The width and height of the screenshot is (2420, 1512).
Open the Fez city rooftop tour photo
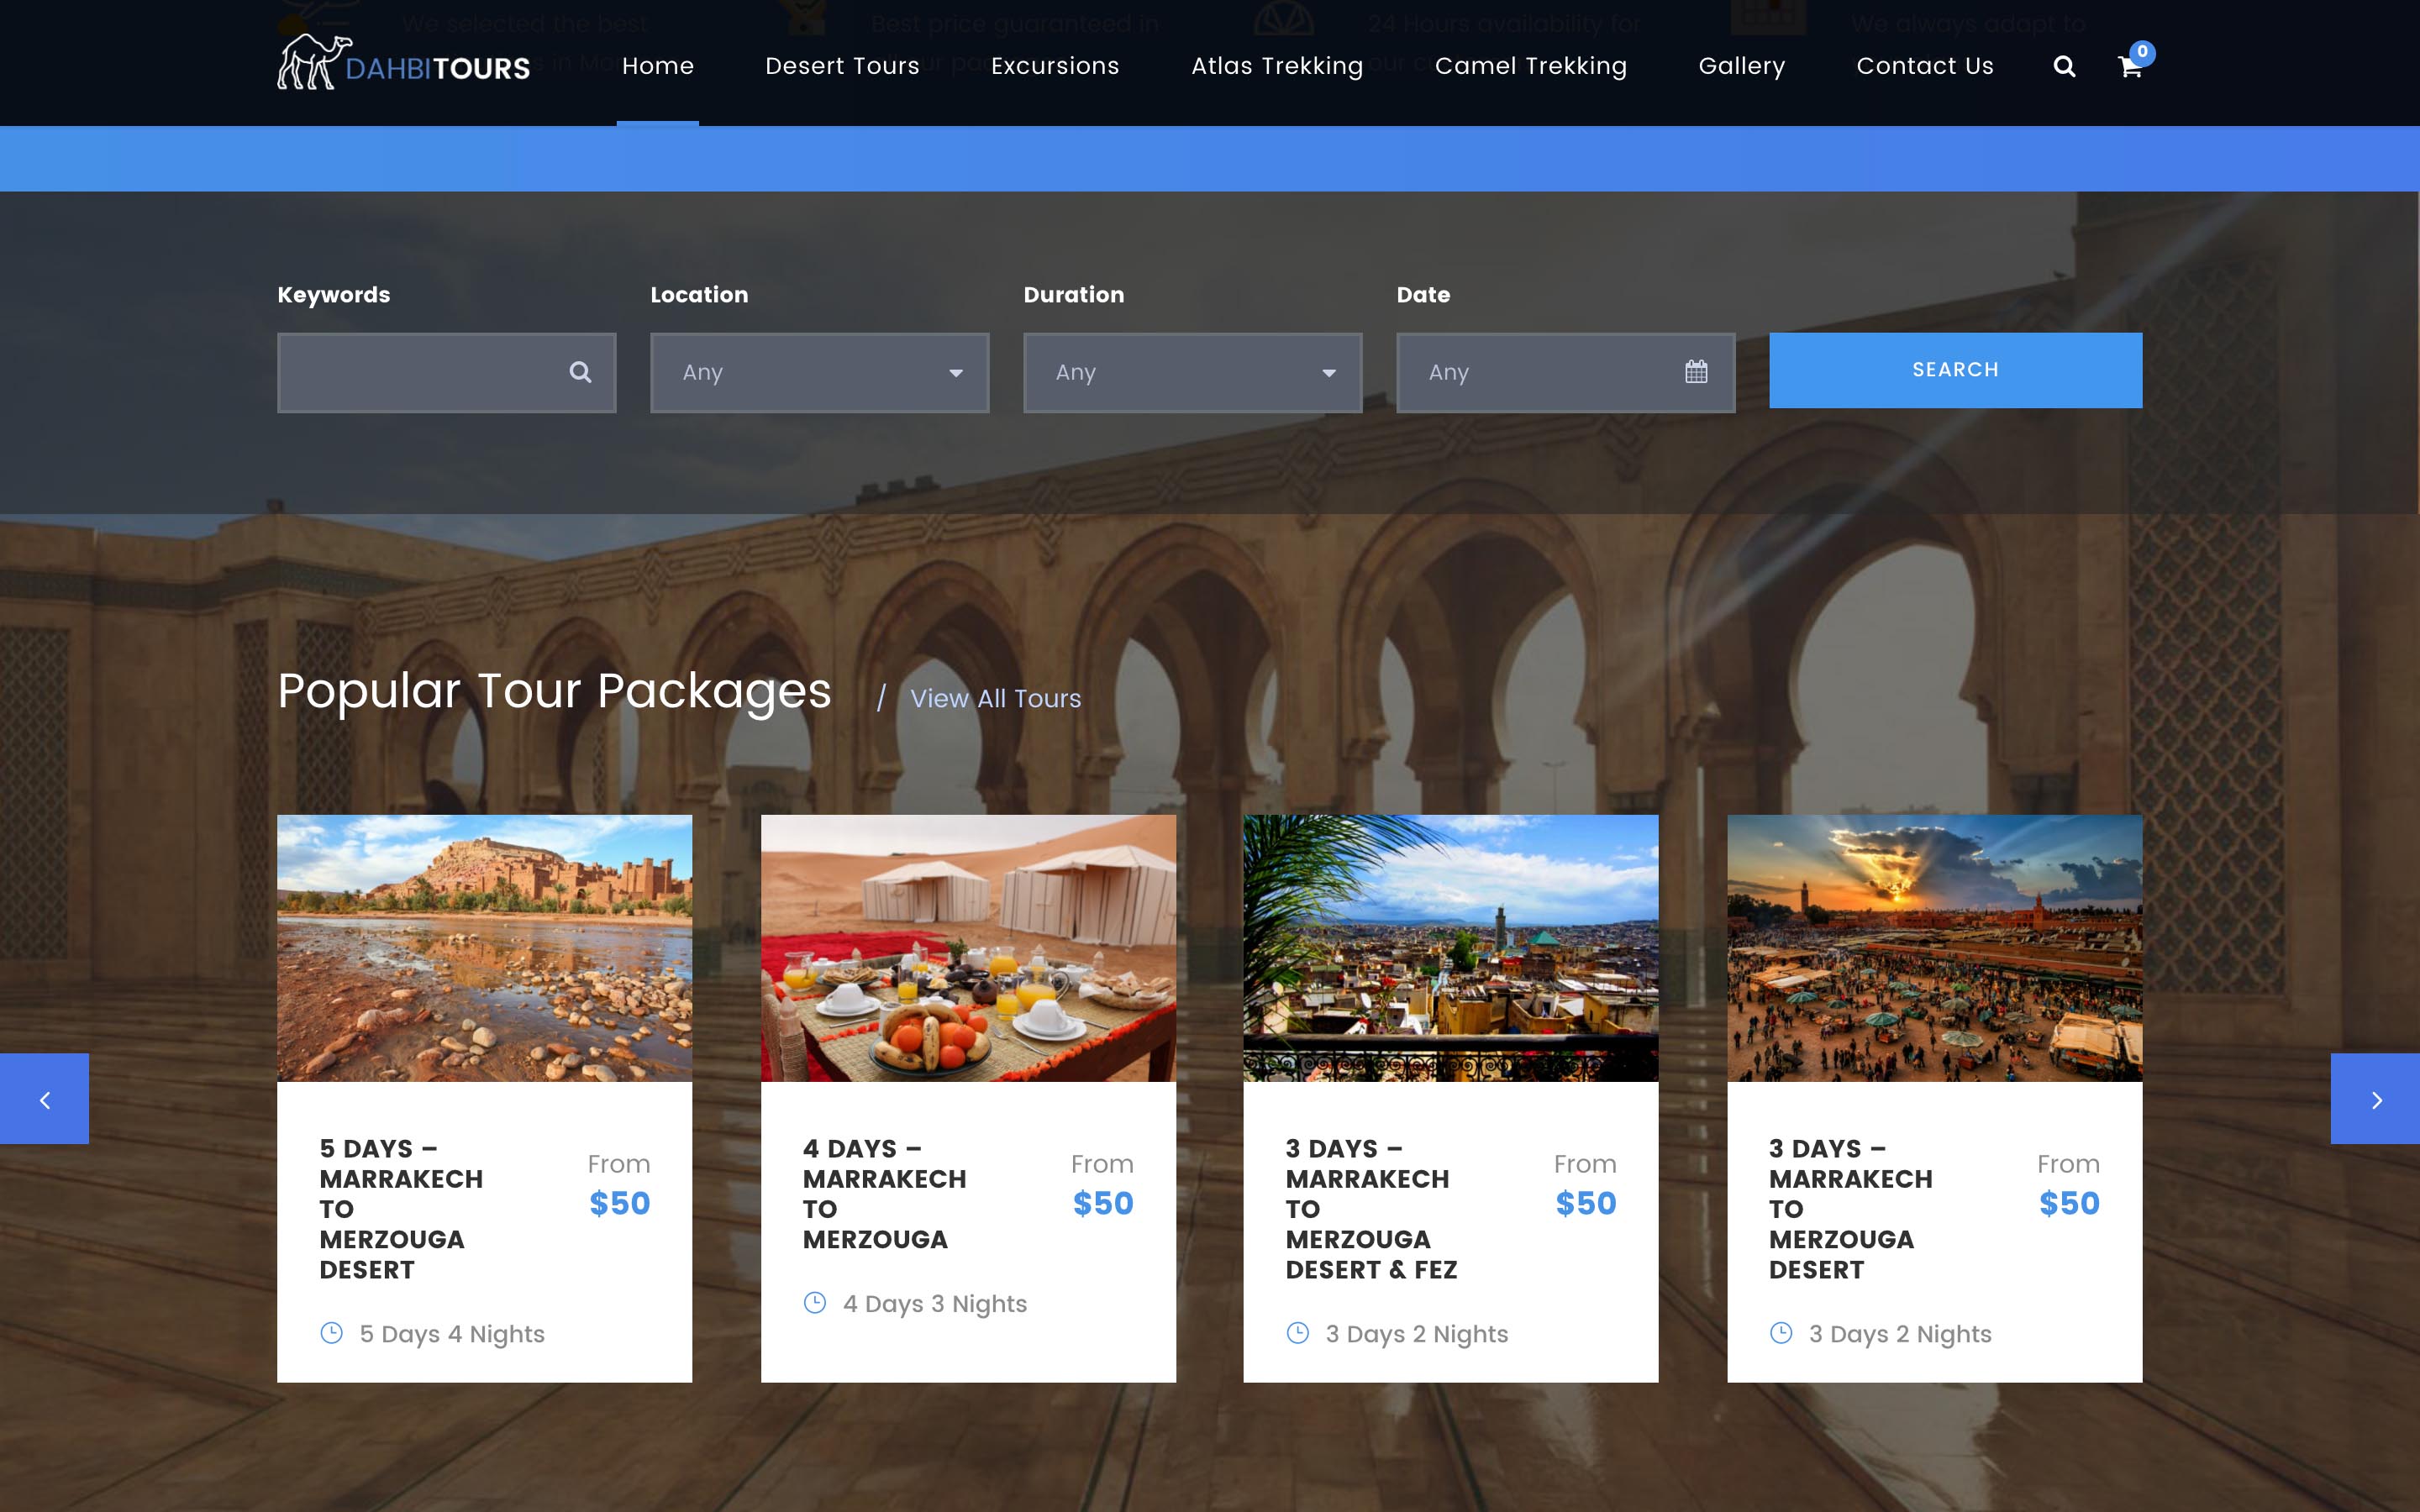[x=1450, y=948]
